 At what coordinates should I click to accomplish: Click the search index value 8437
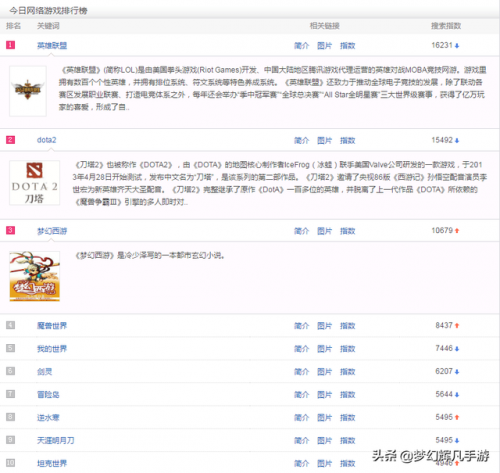coord(444,325)
